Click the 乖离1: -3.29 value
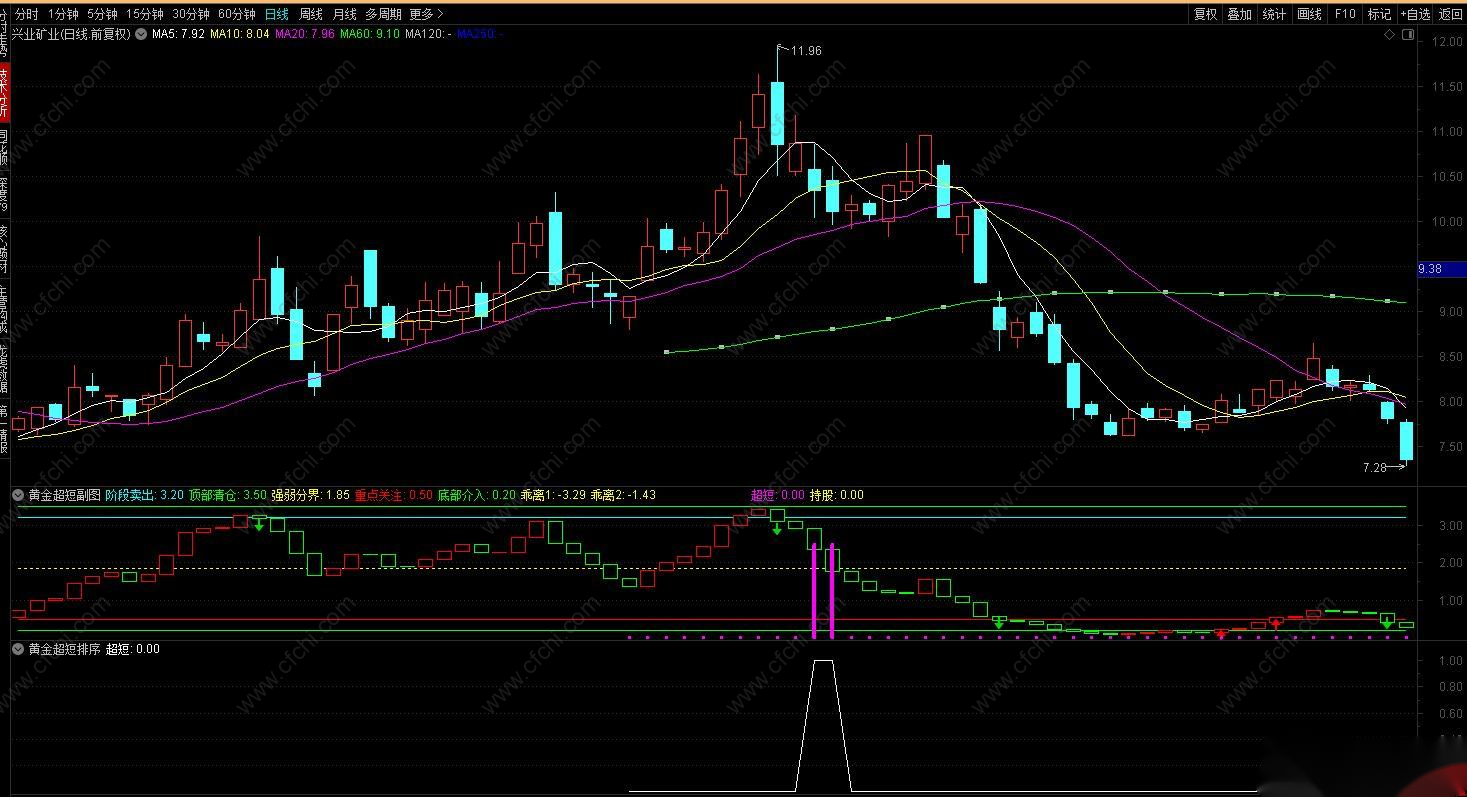1467x797 pixels. pyautogui.click(x=553, y=495)
